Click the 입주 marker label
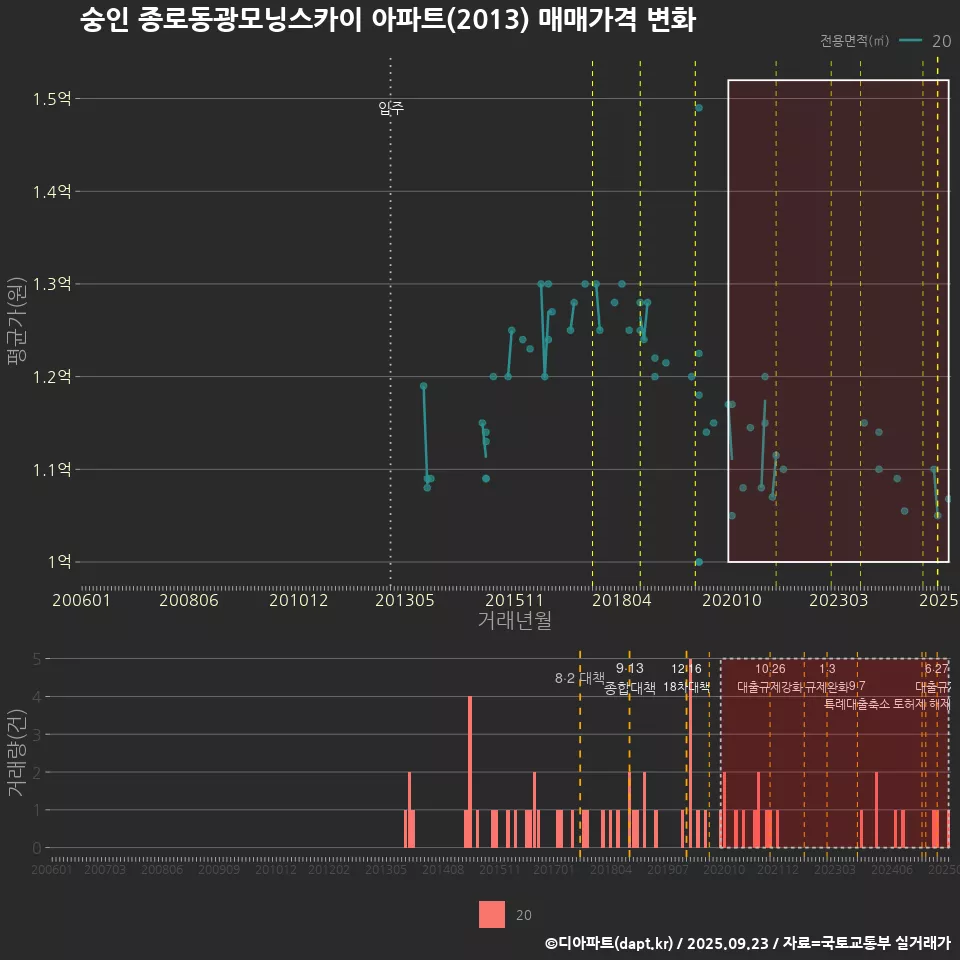960x960 pixels. 391,109
